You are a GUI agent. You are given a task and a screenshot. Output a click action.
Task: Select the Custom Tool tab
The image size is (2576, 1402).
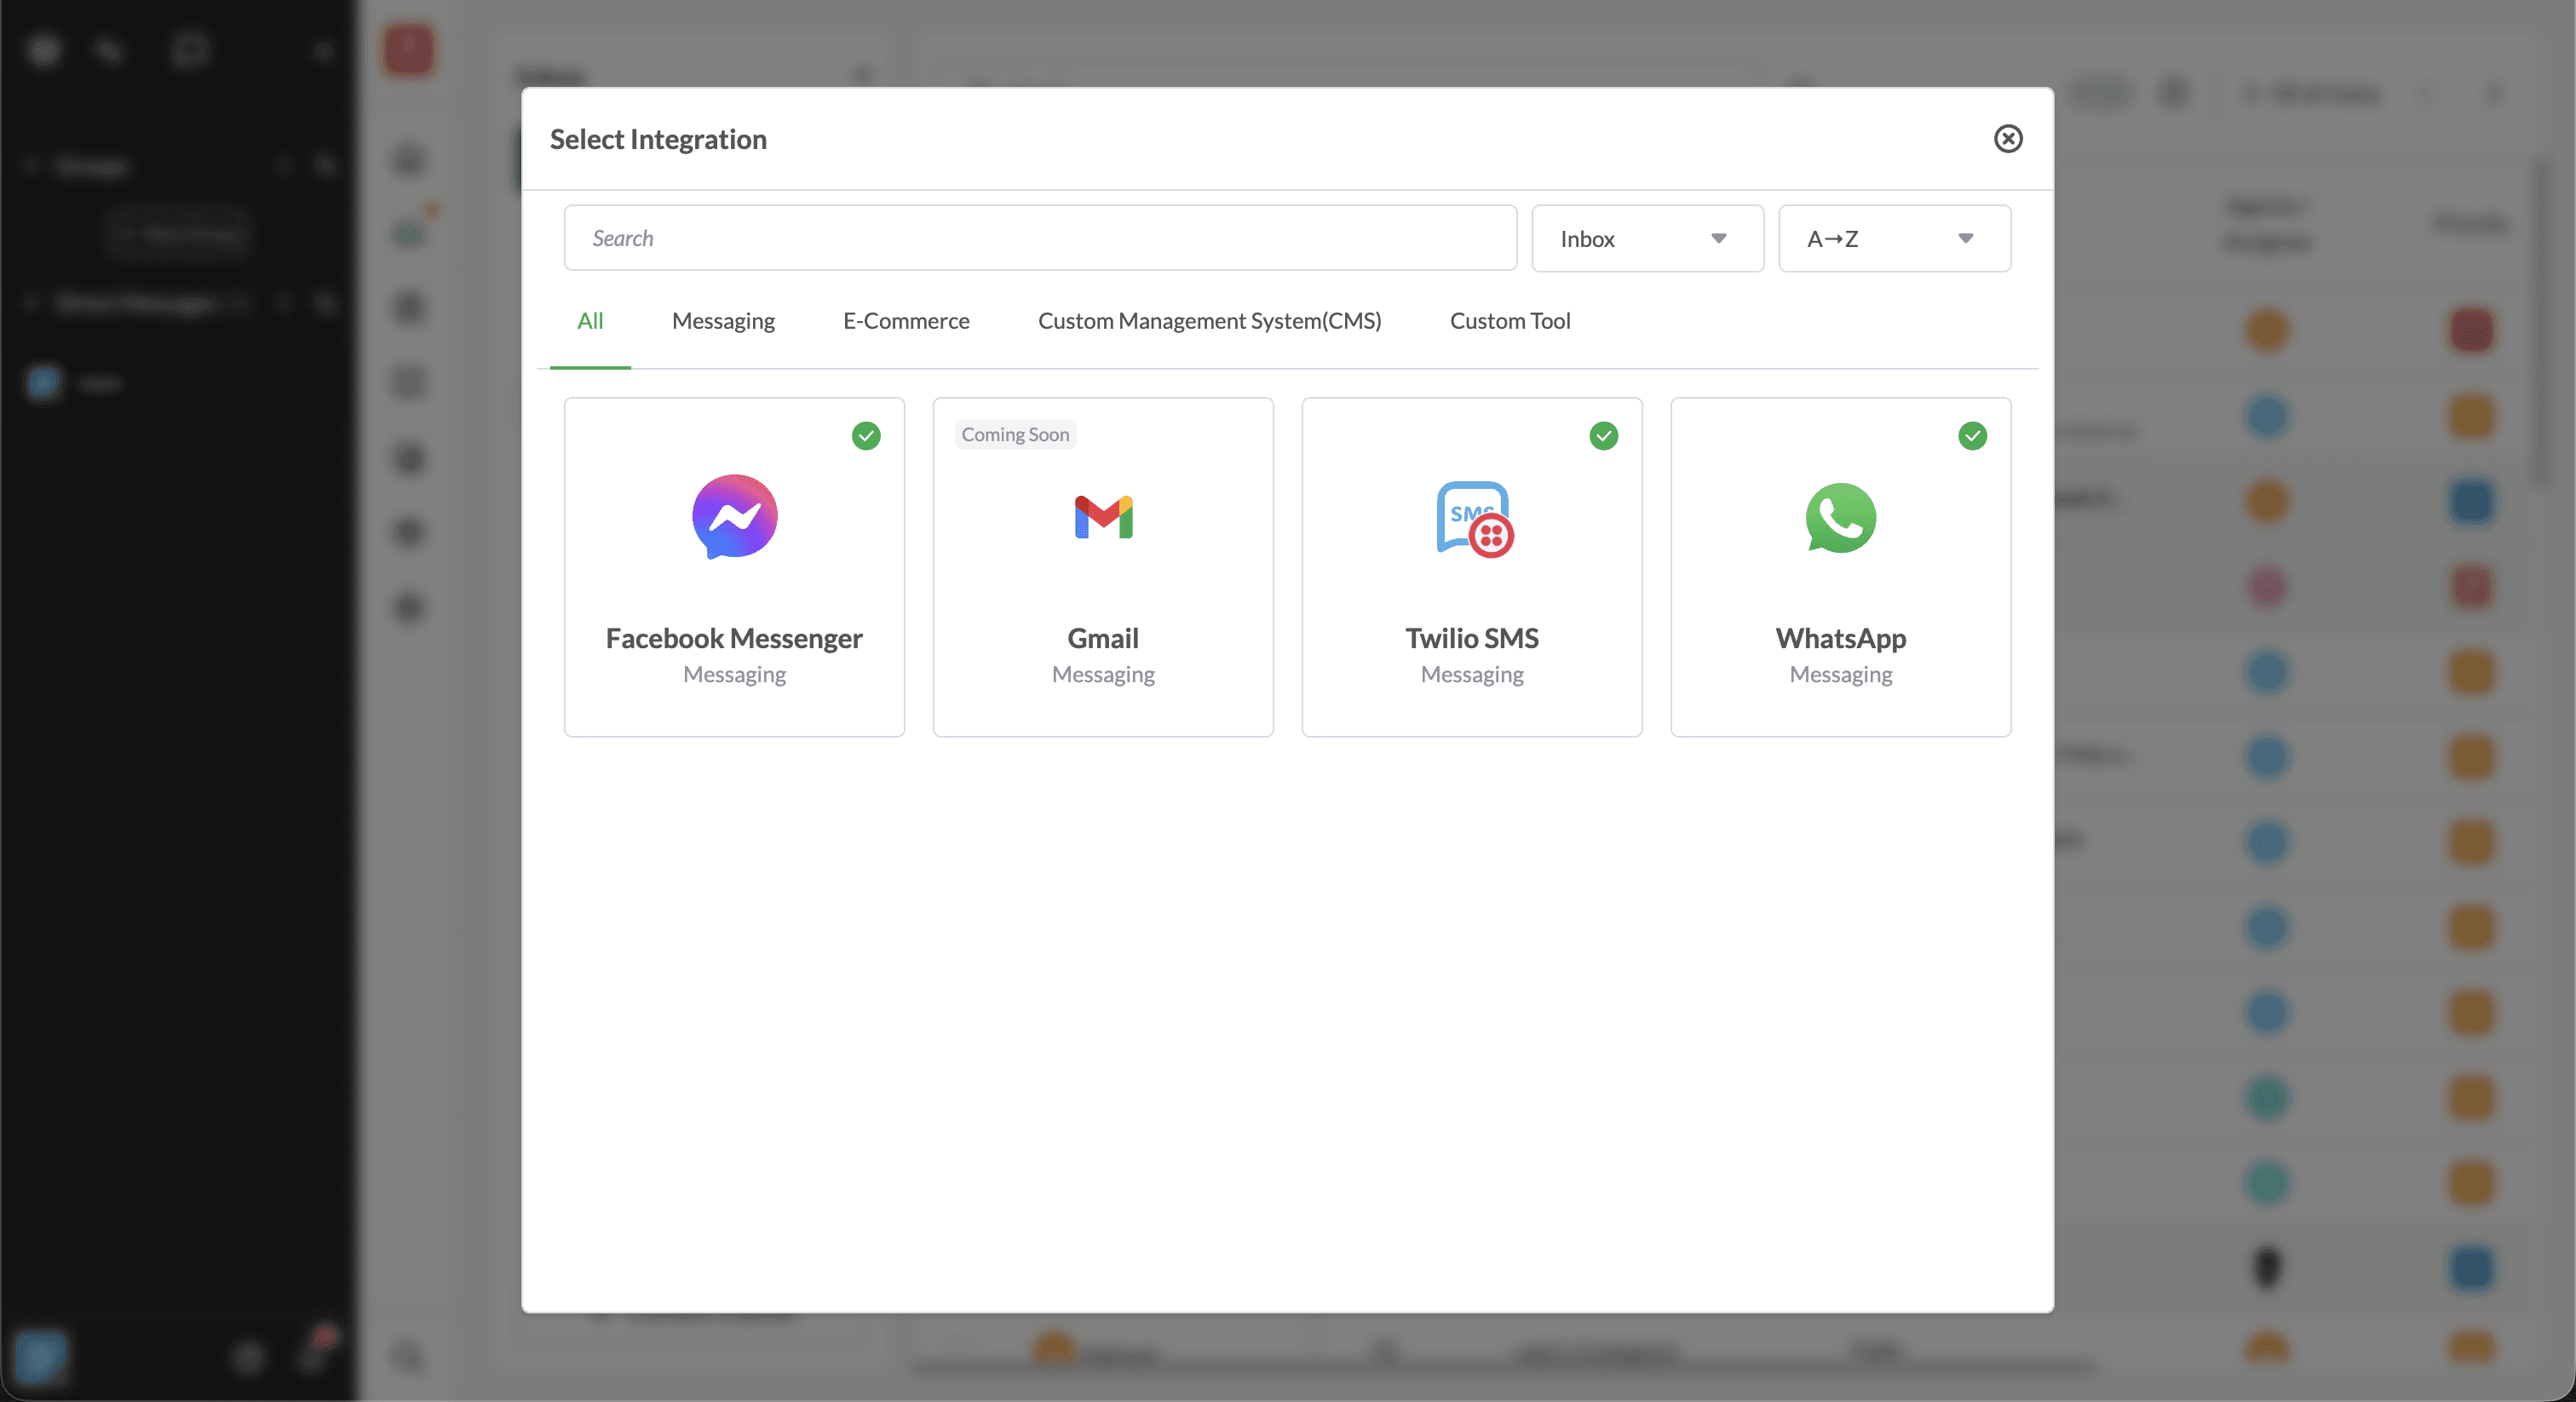pyautogui.click(x=1510, y=321)
